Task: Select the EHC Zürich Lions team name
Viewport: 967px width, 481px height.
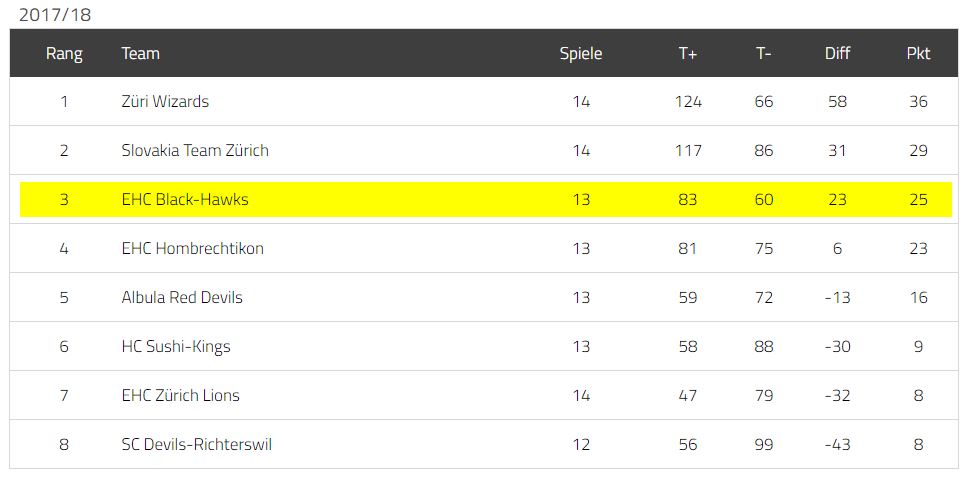Action: pyautogui.click(x=180, y=395)
